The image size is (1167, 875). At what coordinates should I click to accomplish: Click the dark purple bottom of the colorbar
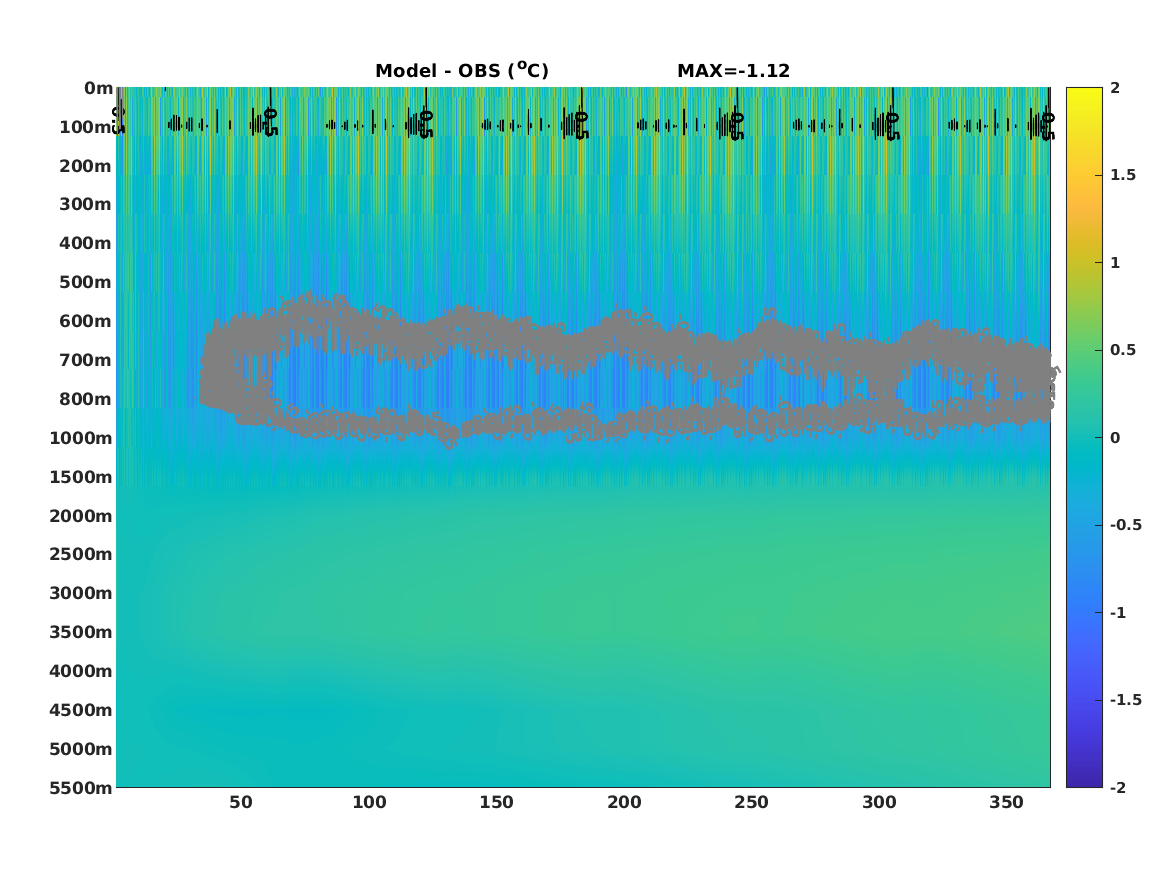pos(1084,780)
